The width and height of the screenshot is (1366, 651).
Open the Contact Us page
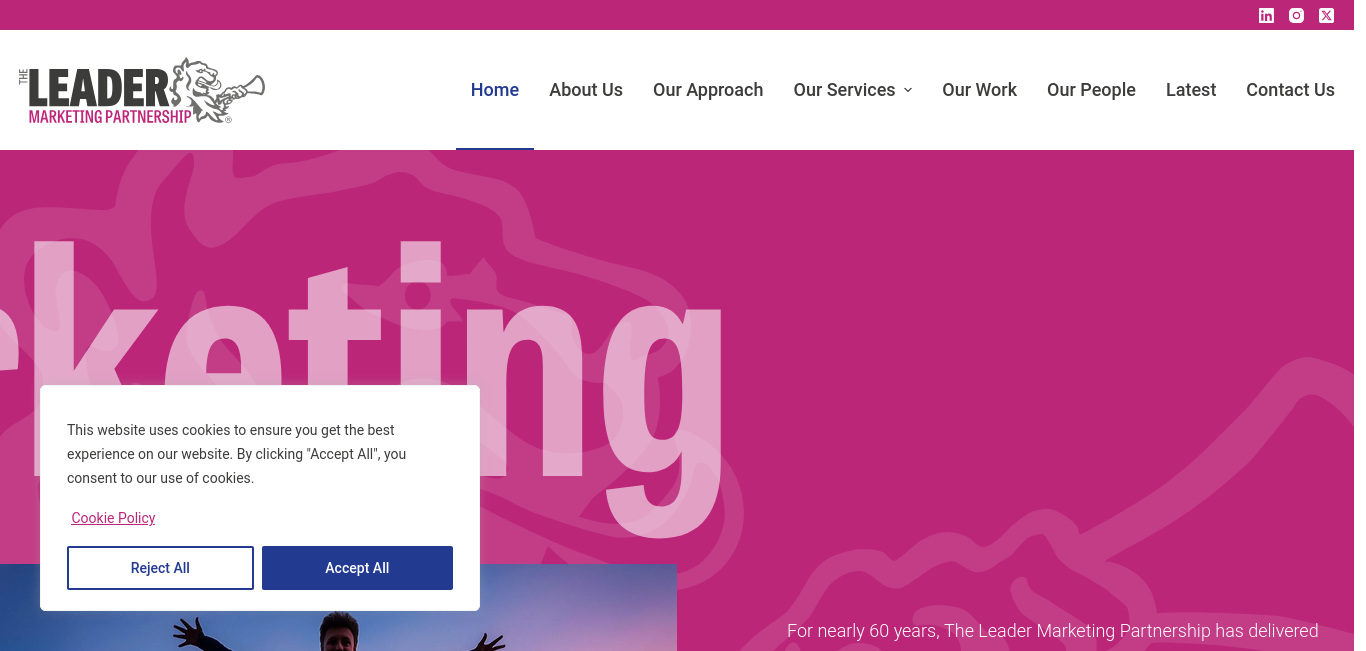pyautogui.click(x=1290, y=90)
